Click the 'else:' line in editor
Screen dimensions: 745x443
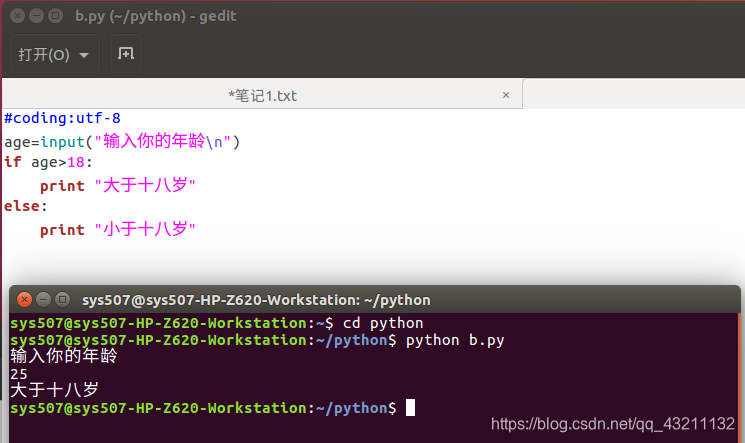26,206
